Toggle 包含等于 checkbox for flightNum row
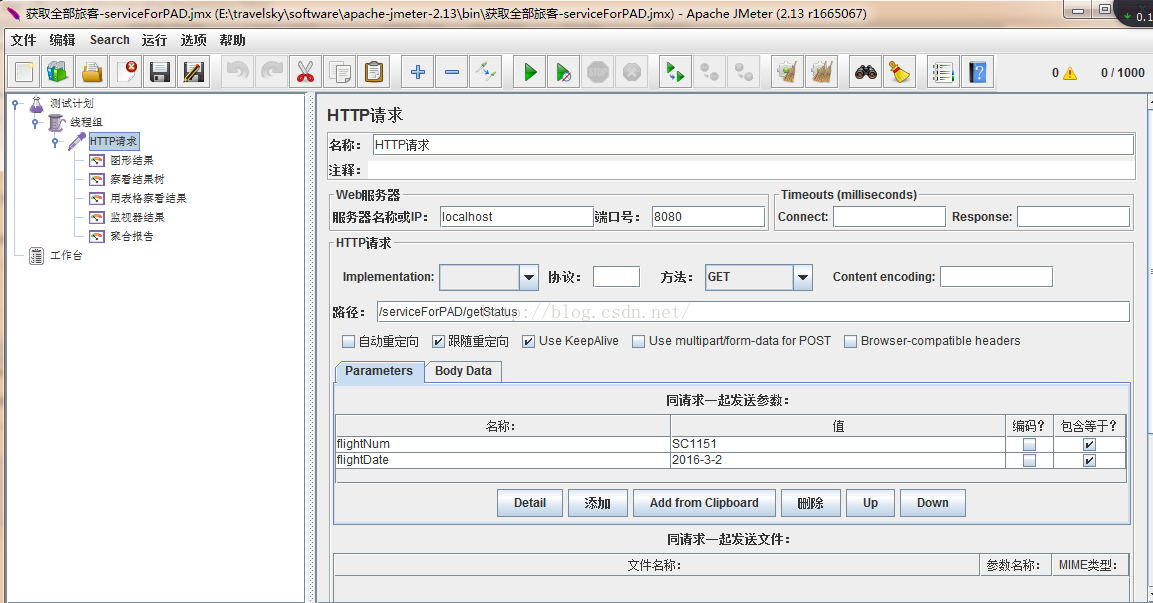This screenshot has width=1153, height=603. click(1090, 444)
